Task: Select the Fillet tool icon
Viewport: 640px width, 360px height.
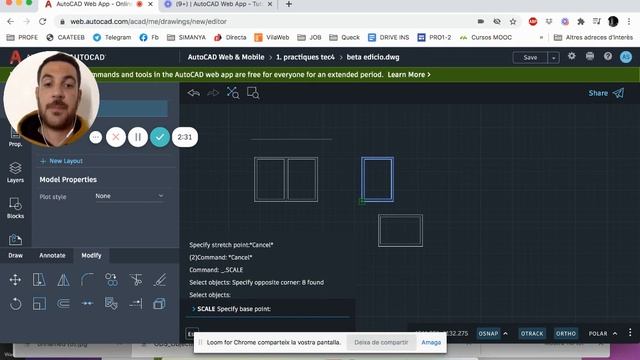Action: click(87, 280)
